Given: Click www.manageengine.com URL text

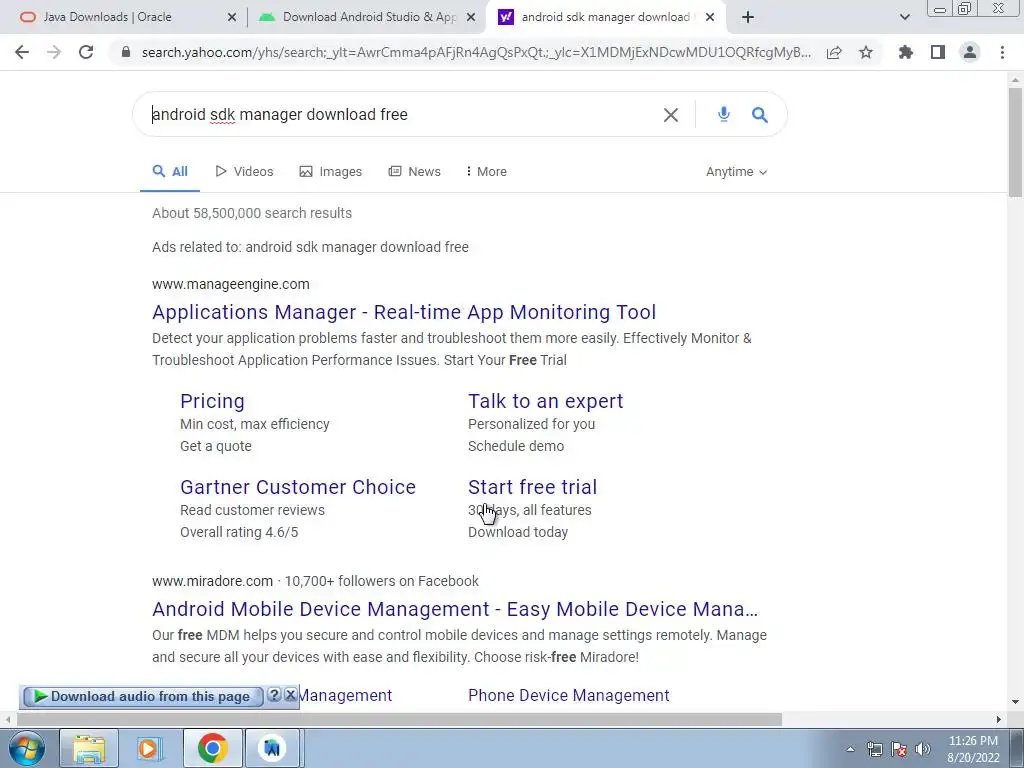Looking at the screenshot, I should click(x=231, y=284).
